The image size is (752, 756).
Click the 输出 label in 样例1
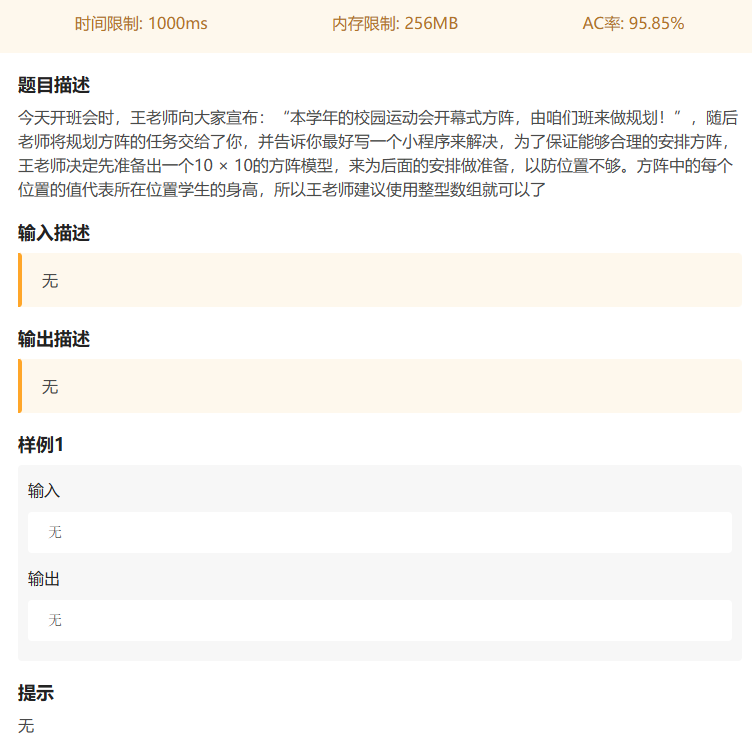tap(44, 579)
